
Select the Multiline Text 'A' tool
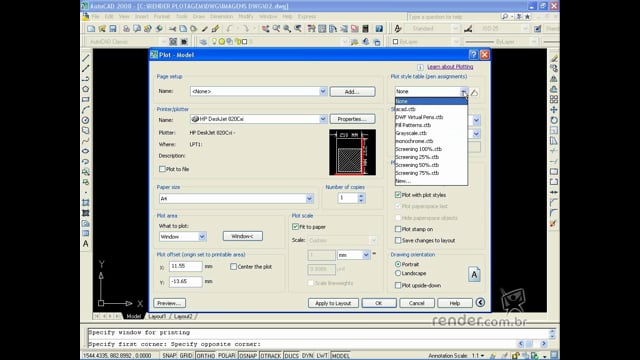tap(86, 244)
